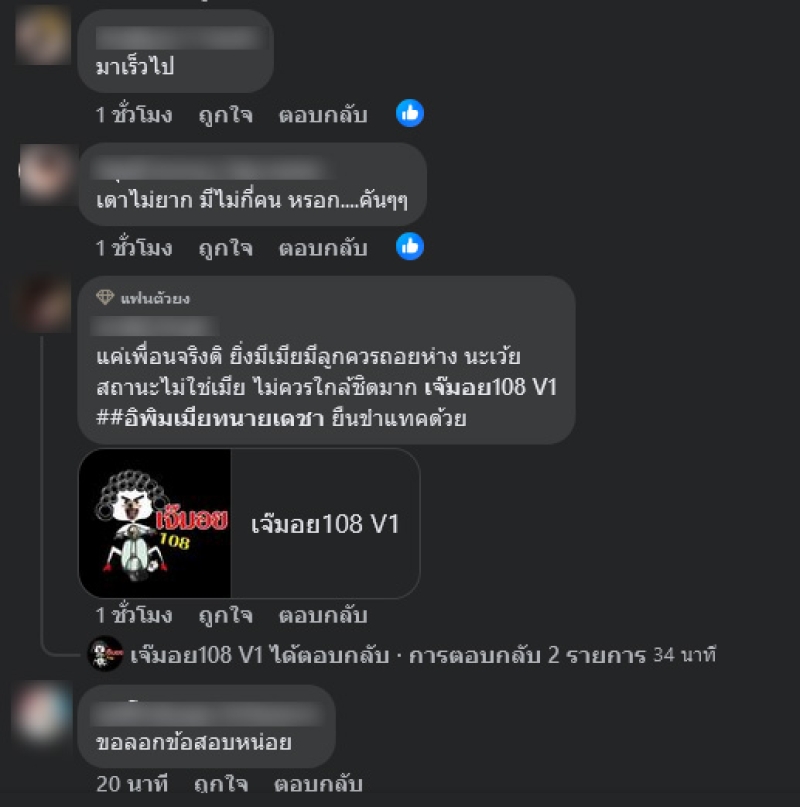Viewport: 800px width, 807px height.
Task: Click the เจ๊มอย108 V1 small reply avatar
Action: point(106,654)
